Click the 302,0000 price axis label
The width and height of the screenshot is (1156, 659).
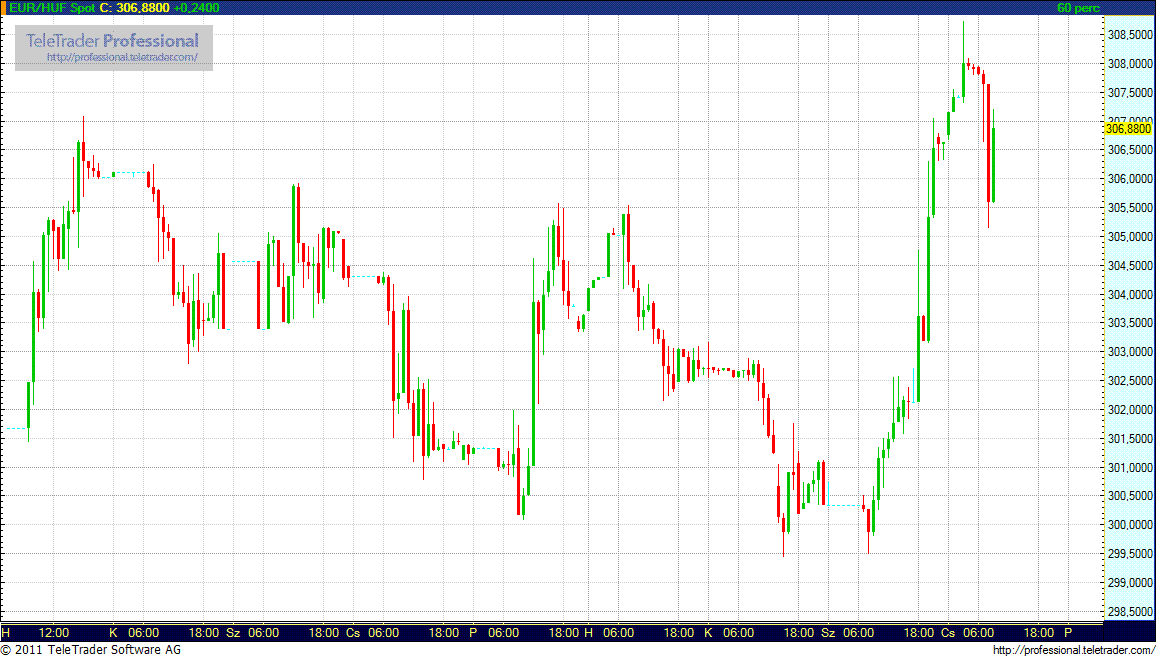(x=1130, y=410)
